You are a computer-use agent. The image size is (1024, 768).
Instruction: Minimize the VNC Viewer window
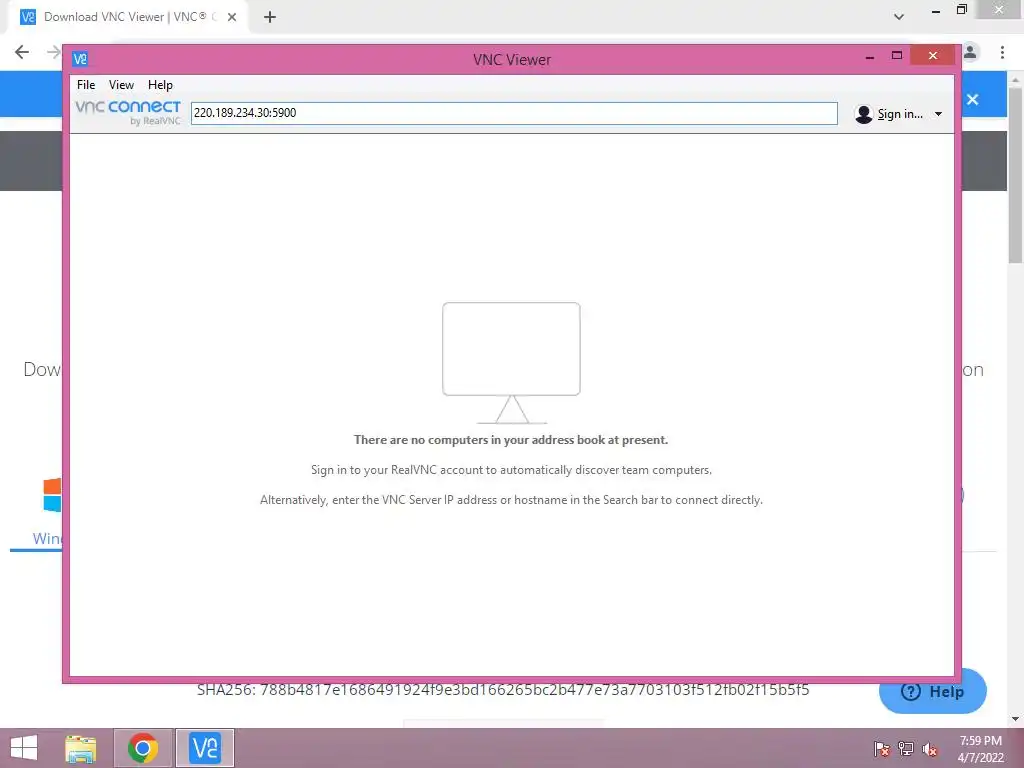tap(869, 57)
